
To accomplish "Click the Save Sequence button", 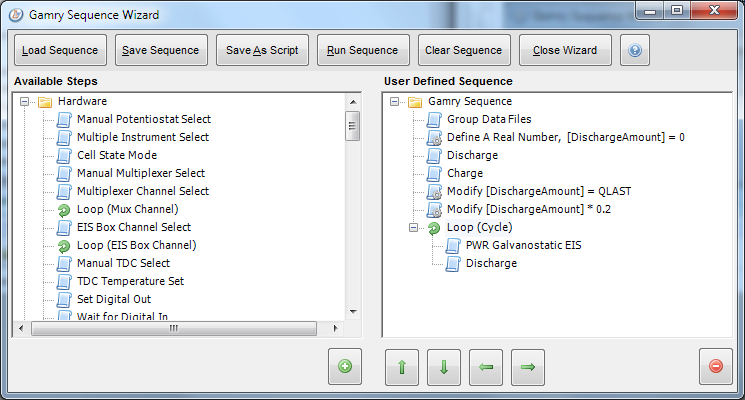I will click(161, 50).
